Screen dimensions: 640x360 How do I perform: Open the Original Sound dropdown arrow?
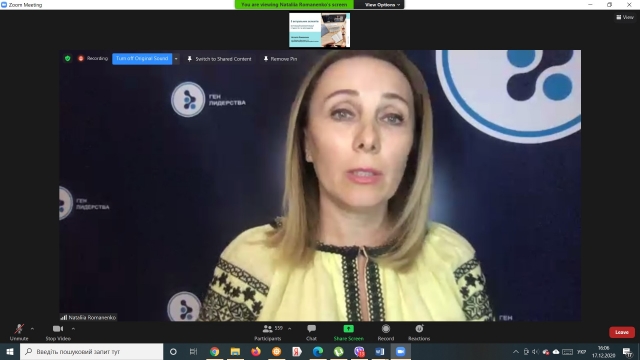coord(176,59)
